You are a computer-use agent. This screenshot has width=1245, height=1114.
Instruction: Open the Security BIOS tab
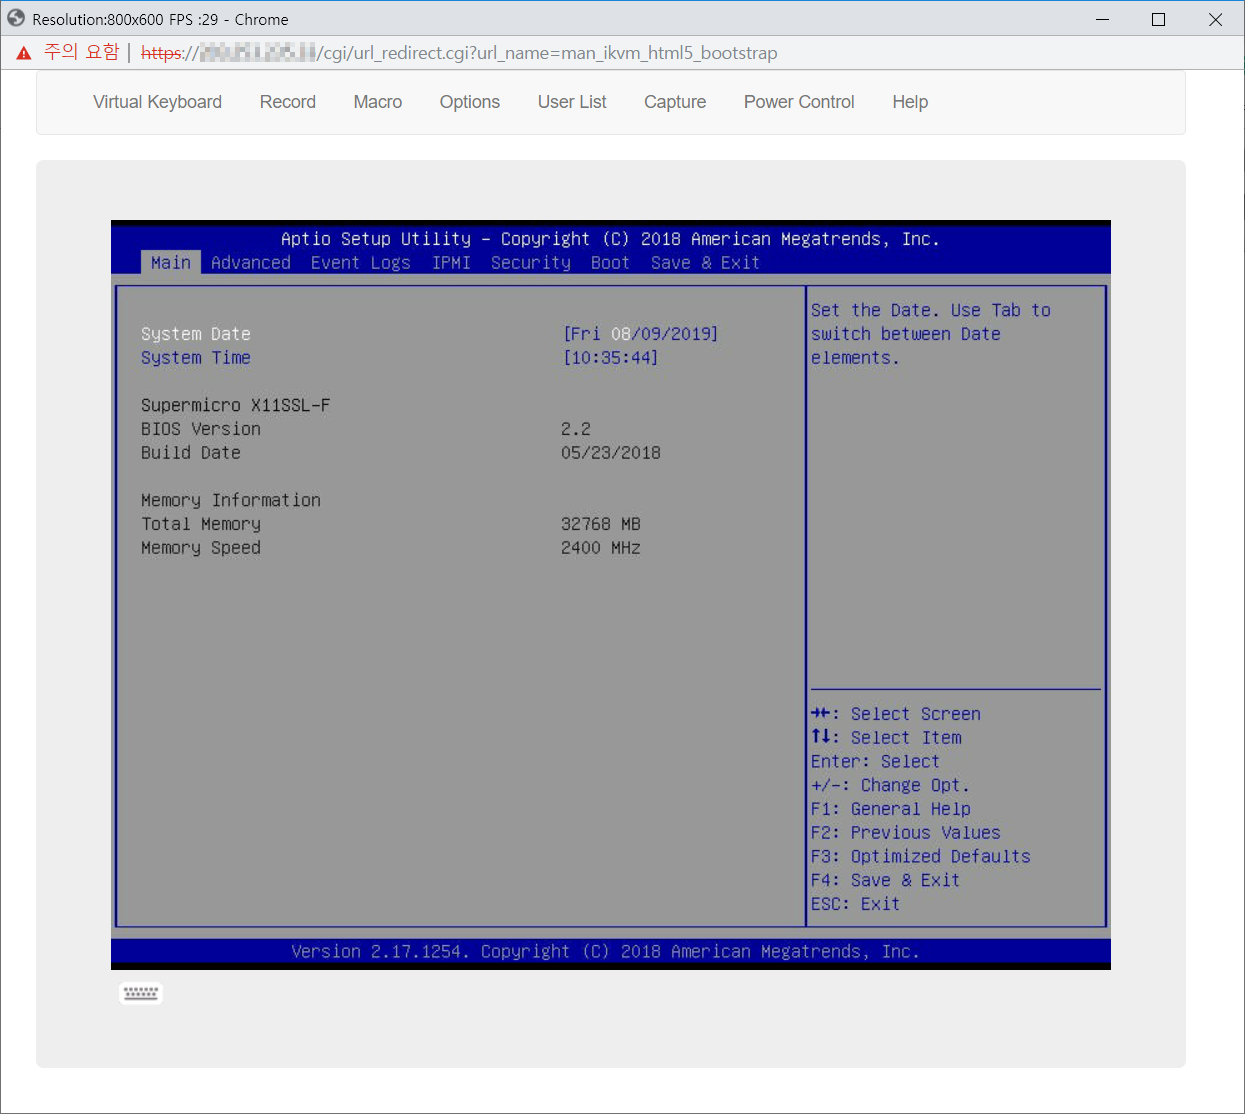pos(530,263)
